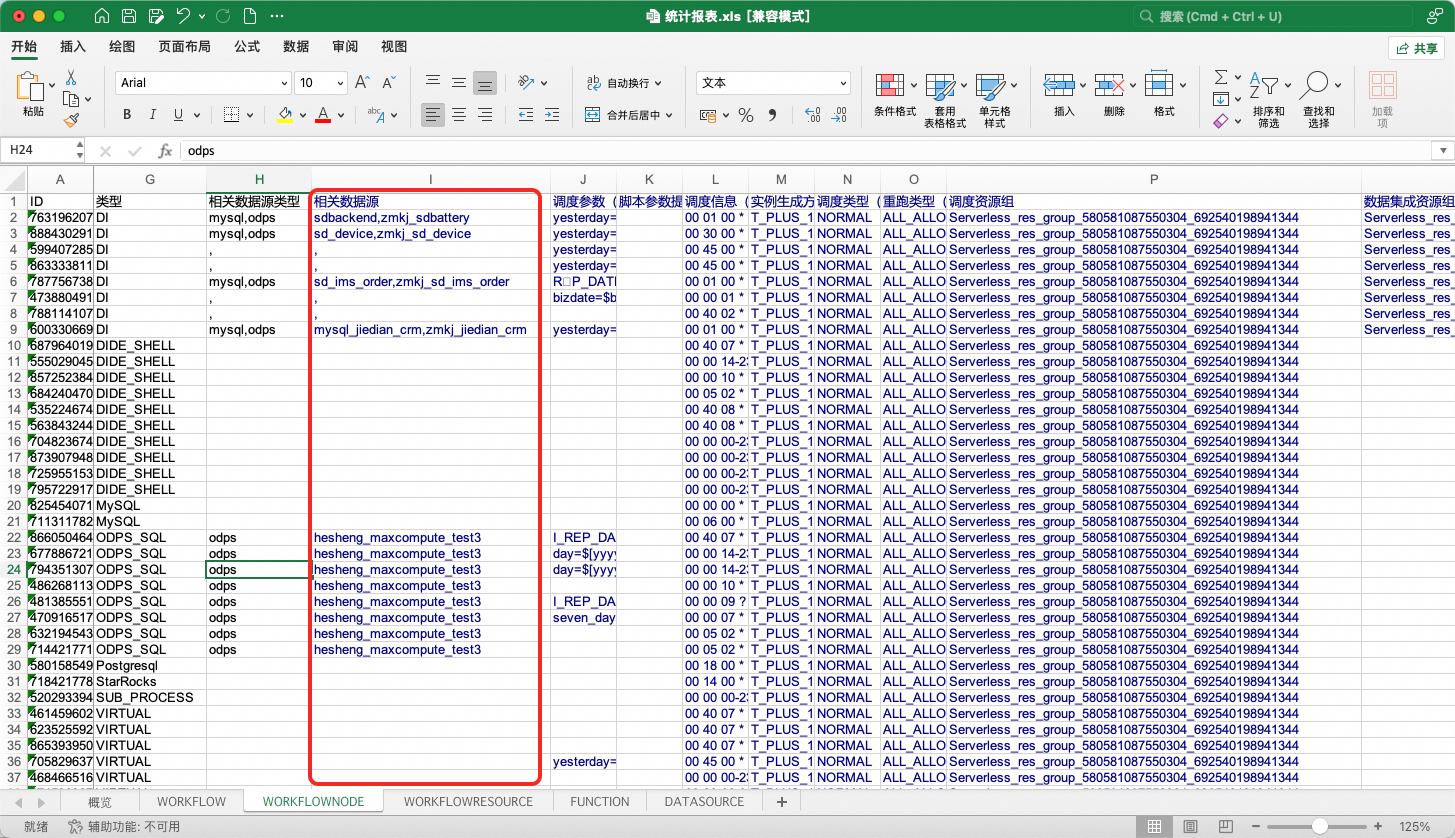Click the 格式 format cells icon
Screen dimensions: 1455x838
pos(1158,84)
